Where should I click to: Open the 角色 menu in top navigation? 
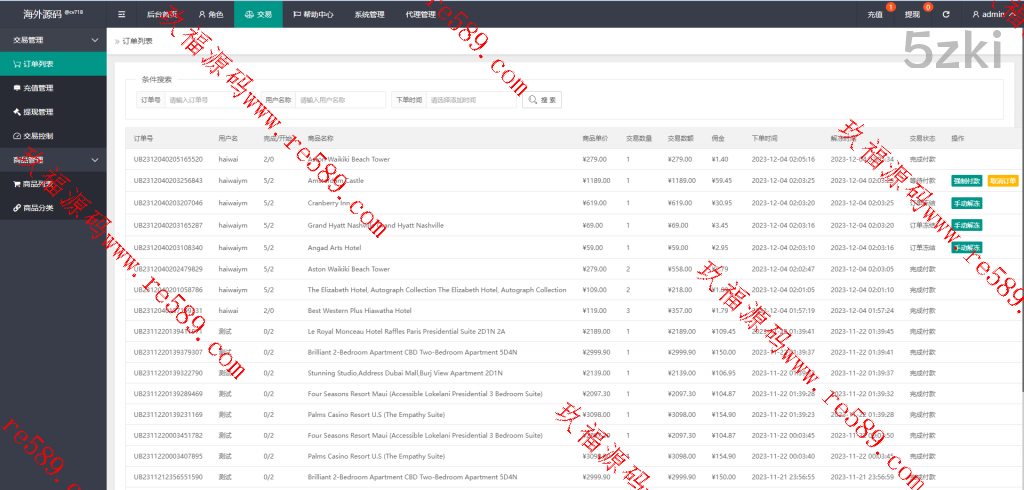pyautogui.click(x=211, y=15)
